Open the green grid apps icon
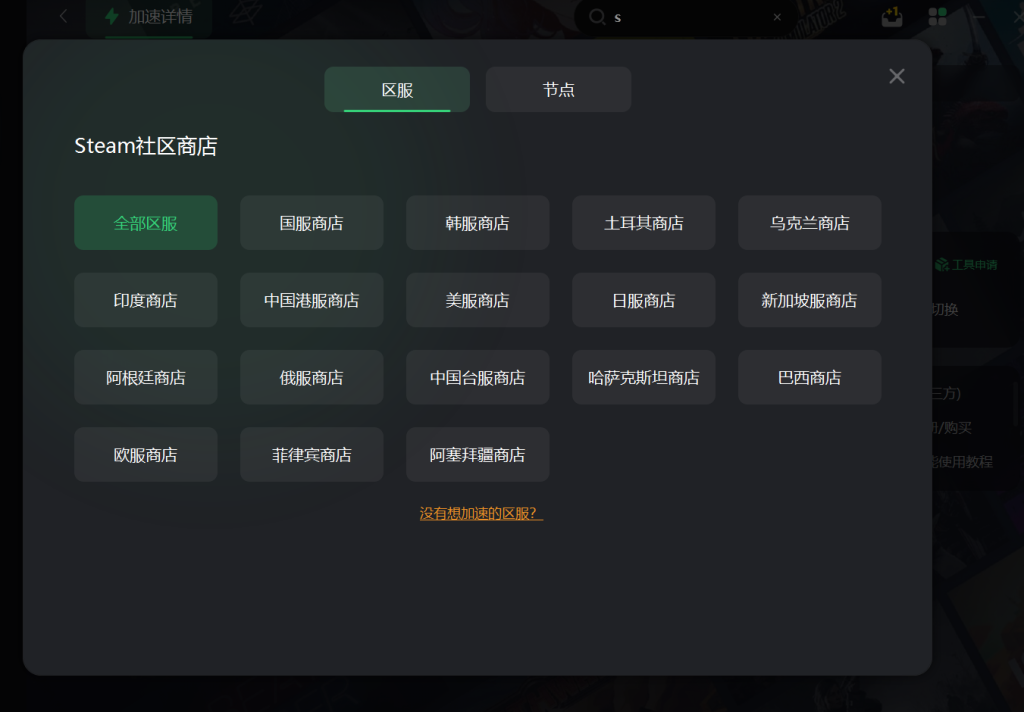Viewport: 1024px width, 712px height. [x=937, y=17]
